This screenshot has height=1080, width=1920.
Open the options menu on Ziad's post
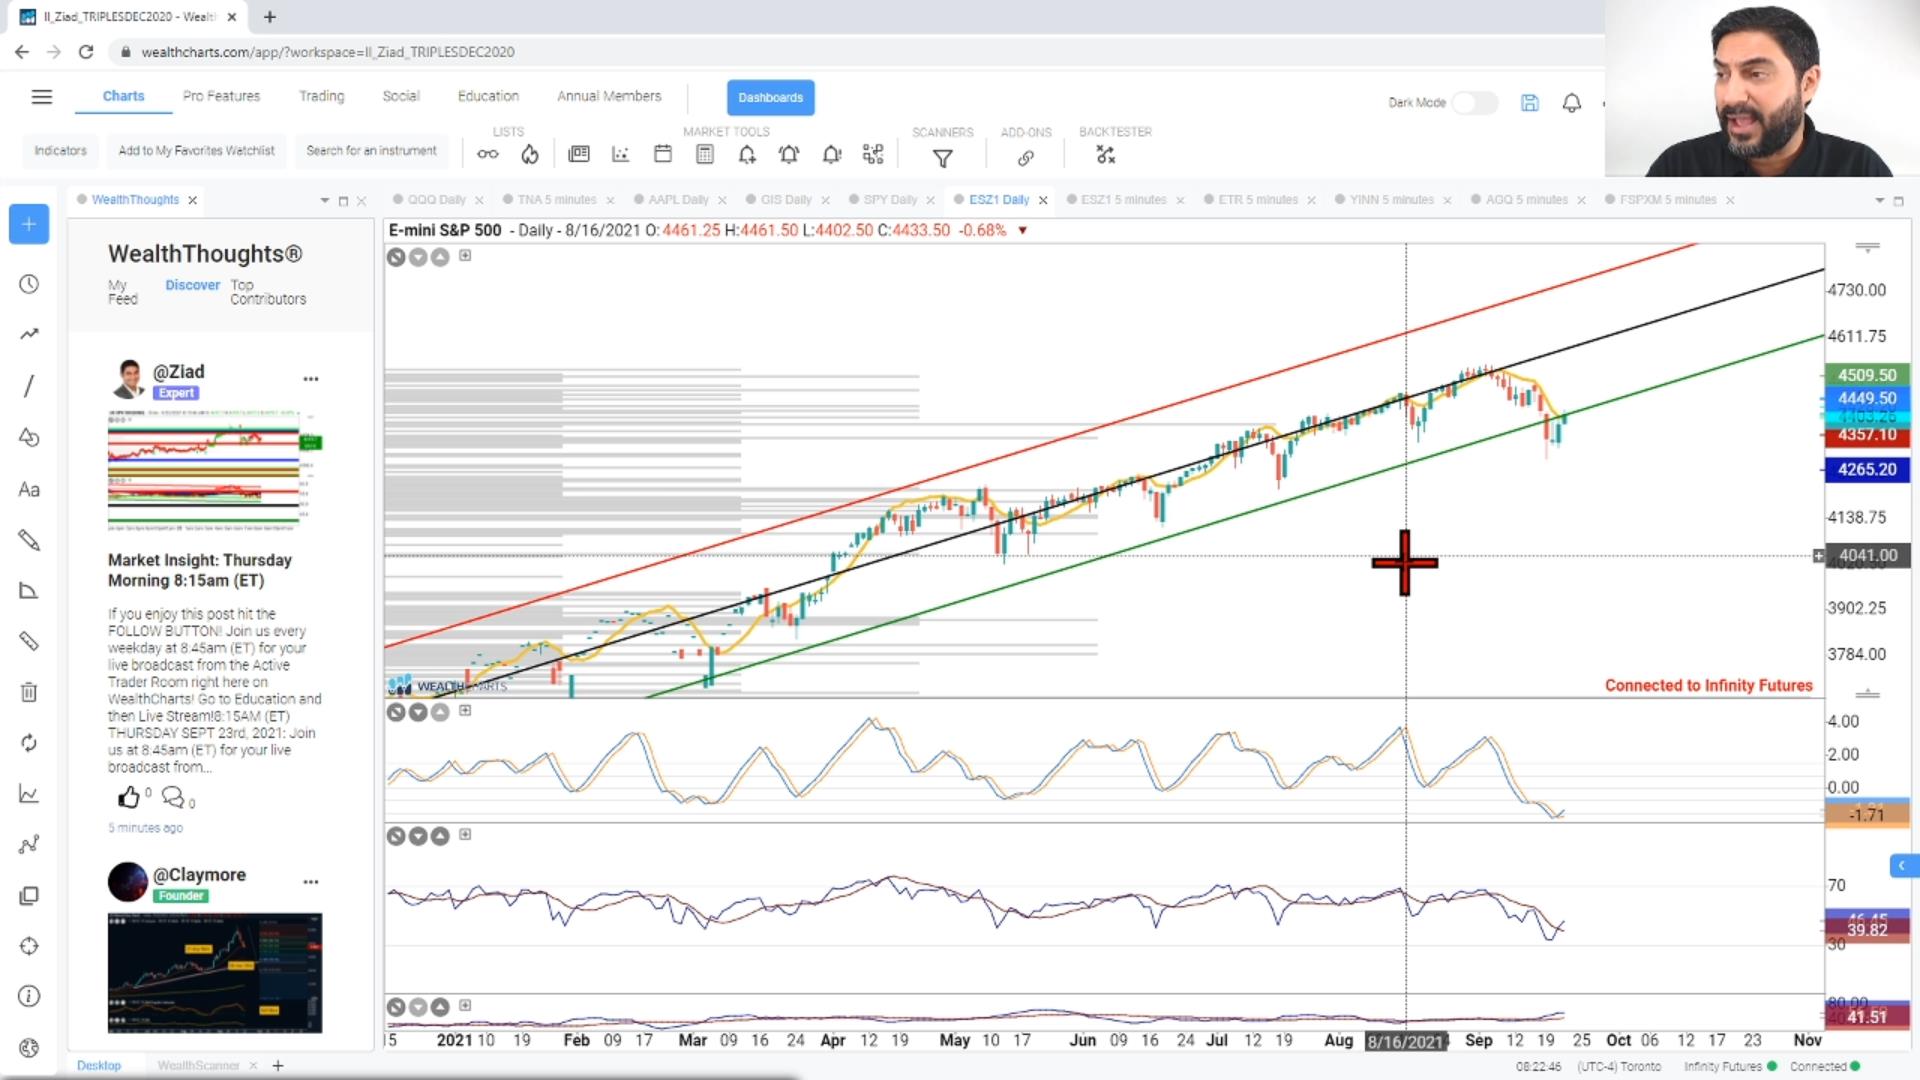(x=311, y=379)
